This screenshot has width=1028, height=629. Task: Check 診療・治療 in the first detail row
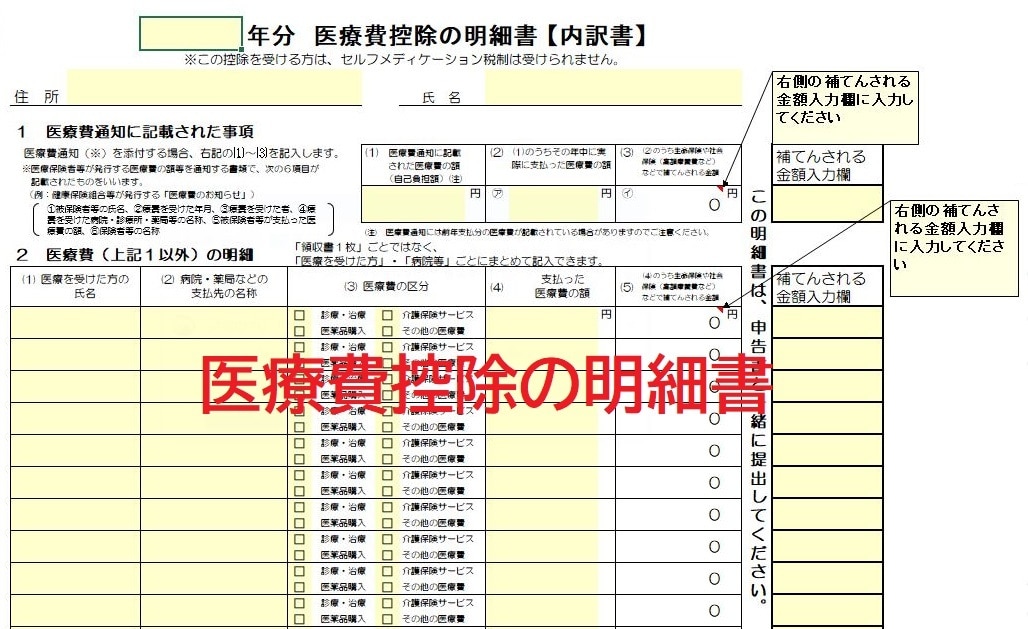click(x=300, y=315)
